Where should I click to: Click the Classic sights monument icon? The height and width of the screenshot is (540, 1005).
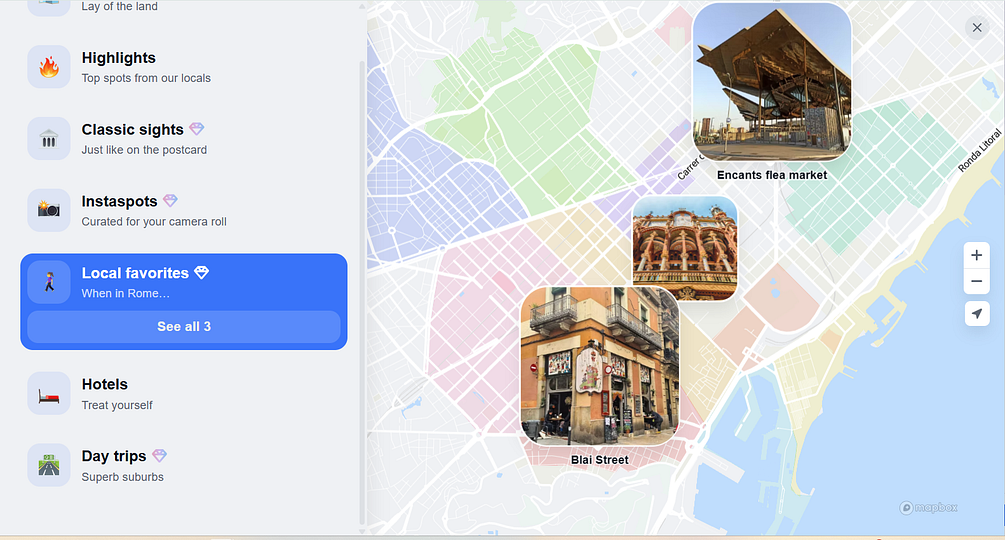(49, 138)
